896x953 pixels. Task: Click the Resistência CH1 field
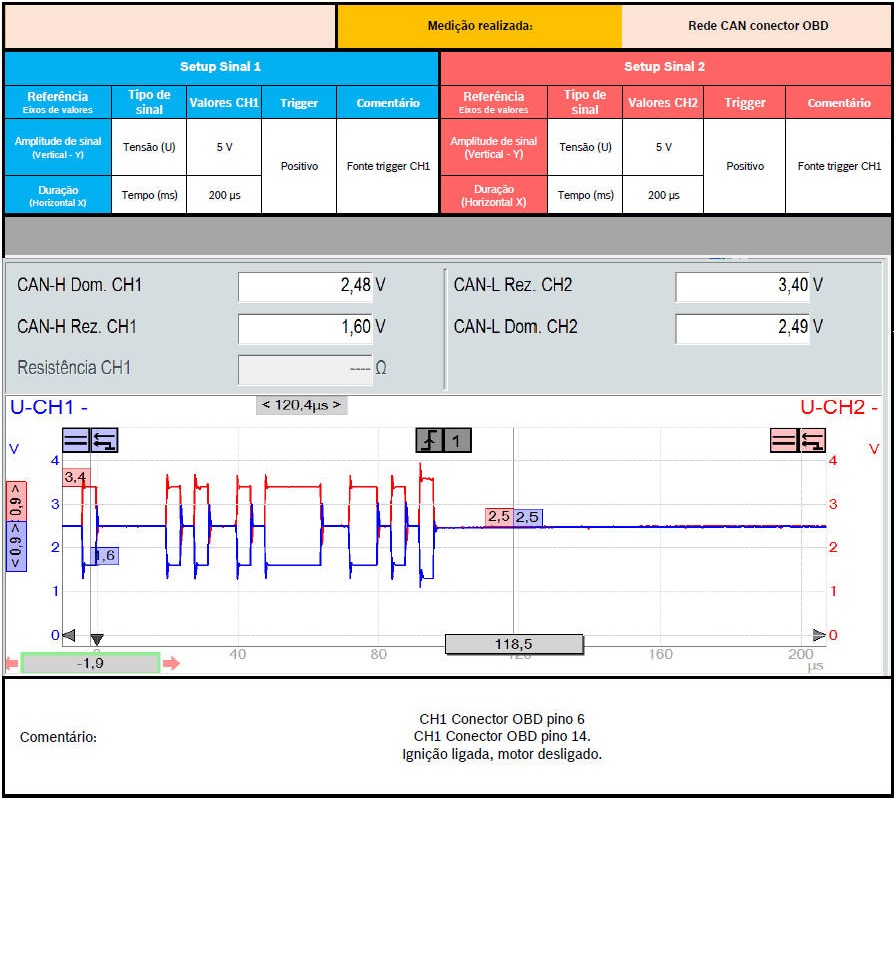tap(304, 369)
